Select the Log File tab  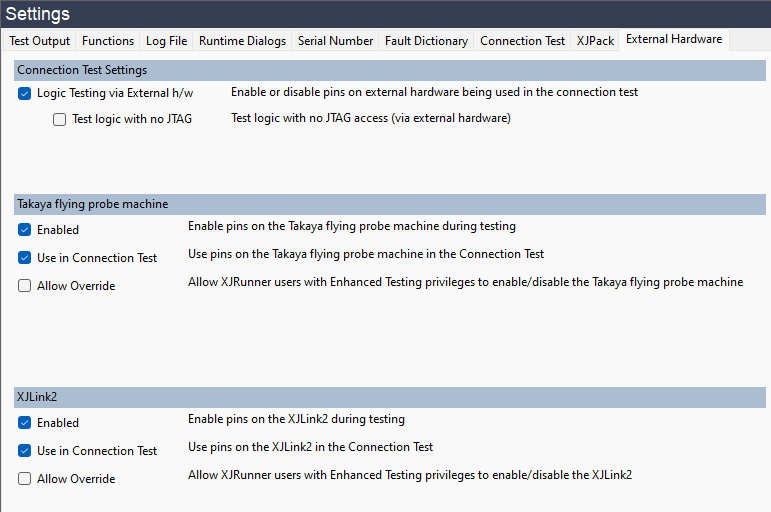pos(166,41)
